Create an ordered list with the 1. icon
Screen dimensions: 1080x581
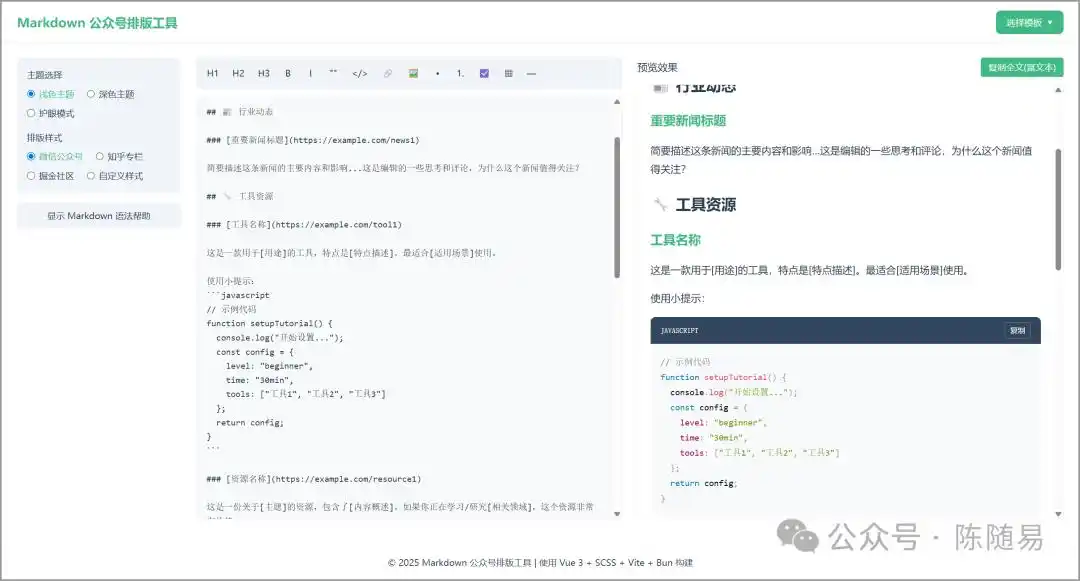(461, 73)
